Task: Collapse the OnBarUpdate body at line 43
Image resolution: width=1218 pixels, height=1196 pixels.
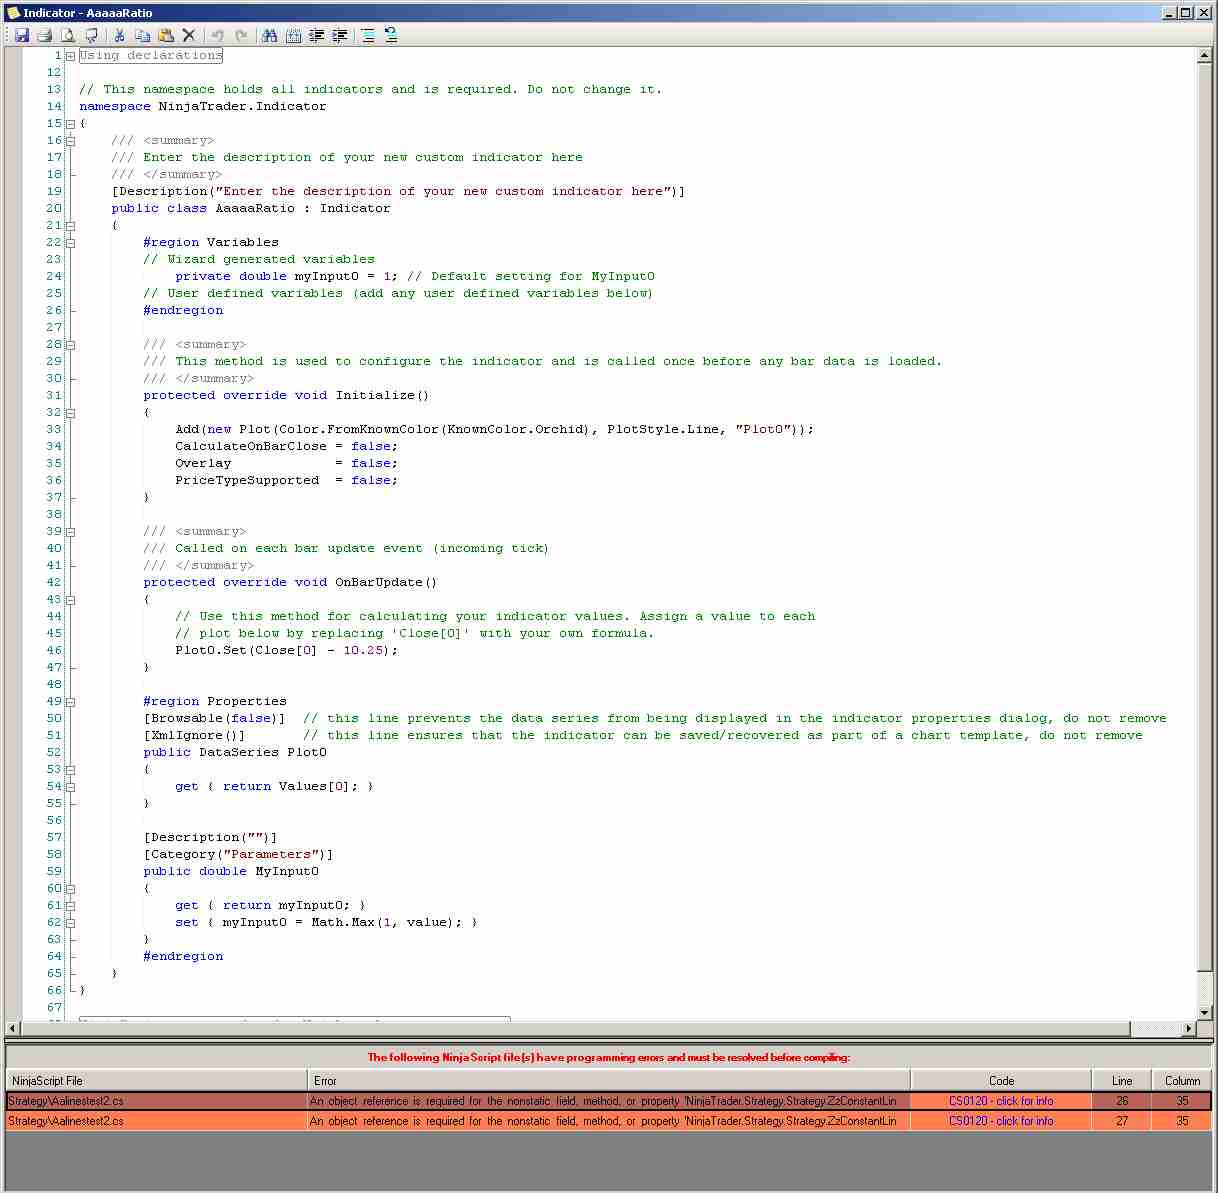Action: [x=70, y=600]
